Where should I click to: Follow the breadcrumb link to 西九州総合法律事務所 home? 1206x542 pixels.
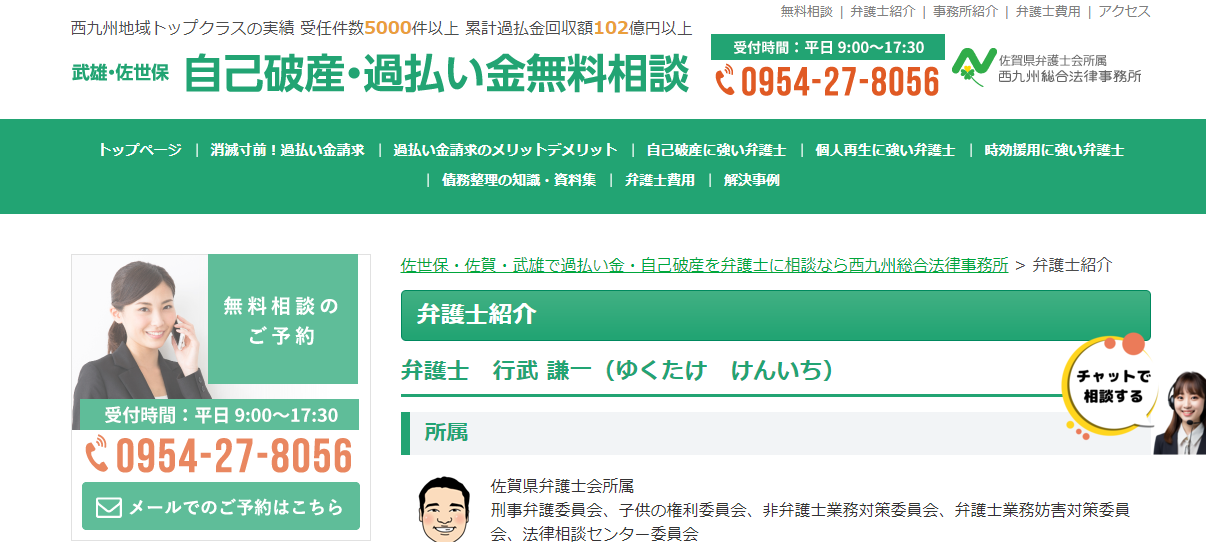pyautogui.click(x=704, y=265)
